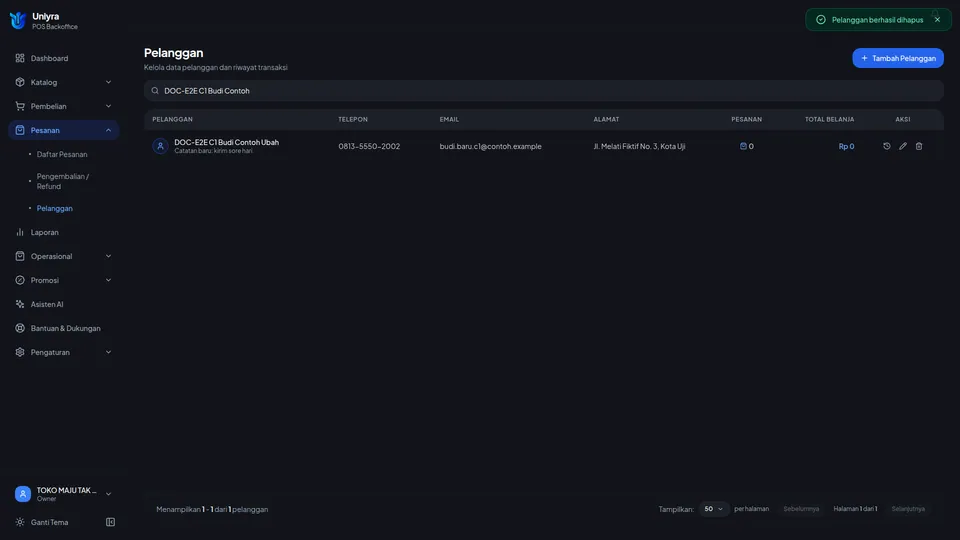Image resolution: width=960 pixels, height=540 pixels.
Task: Edit customer DOC-E2E C1 Budi Contoh Ubah
Action: pyautogui.click(x=902, y=146)
